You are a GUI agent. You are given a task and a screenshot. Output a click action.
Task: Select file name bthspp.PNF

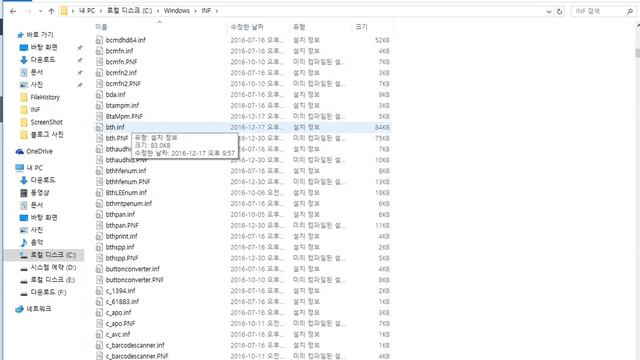tap(122, 258)
